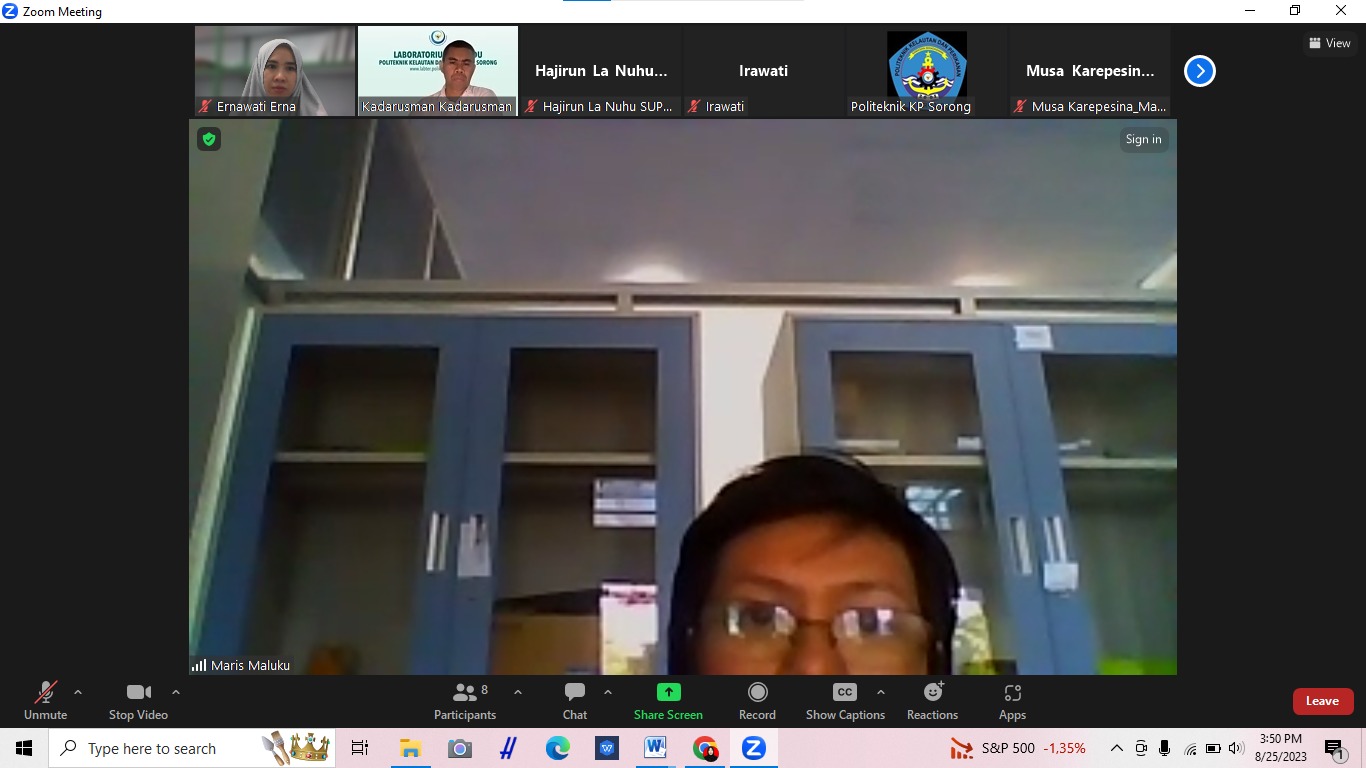
Task: Expand the Participants options arrow
Action: coord(517,692)
